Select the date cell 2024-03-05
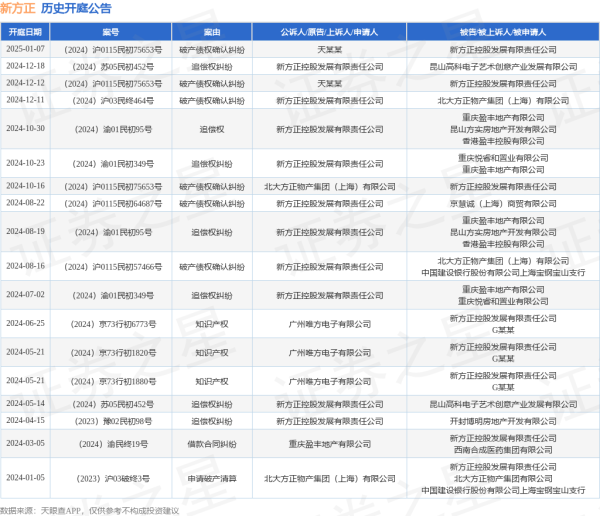This screenshot has width=600, height=516. coord(25,443)
